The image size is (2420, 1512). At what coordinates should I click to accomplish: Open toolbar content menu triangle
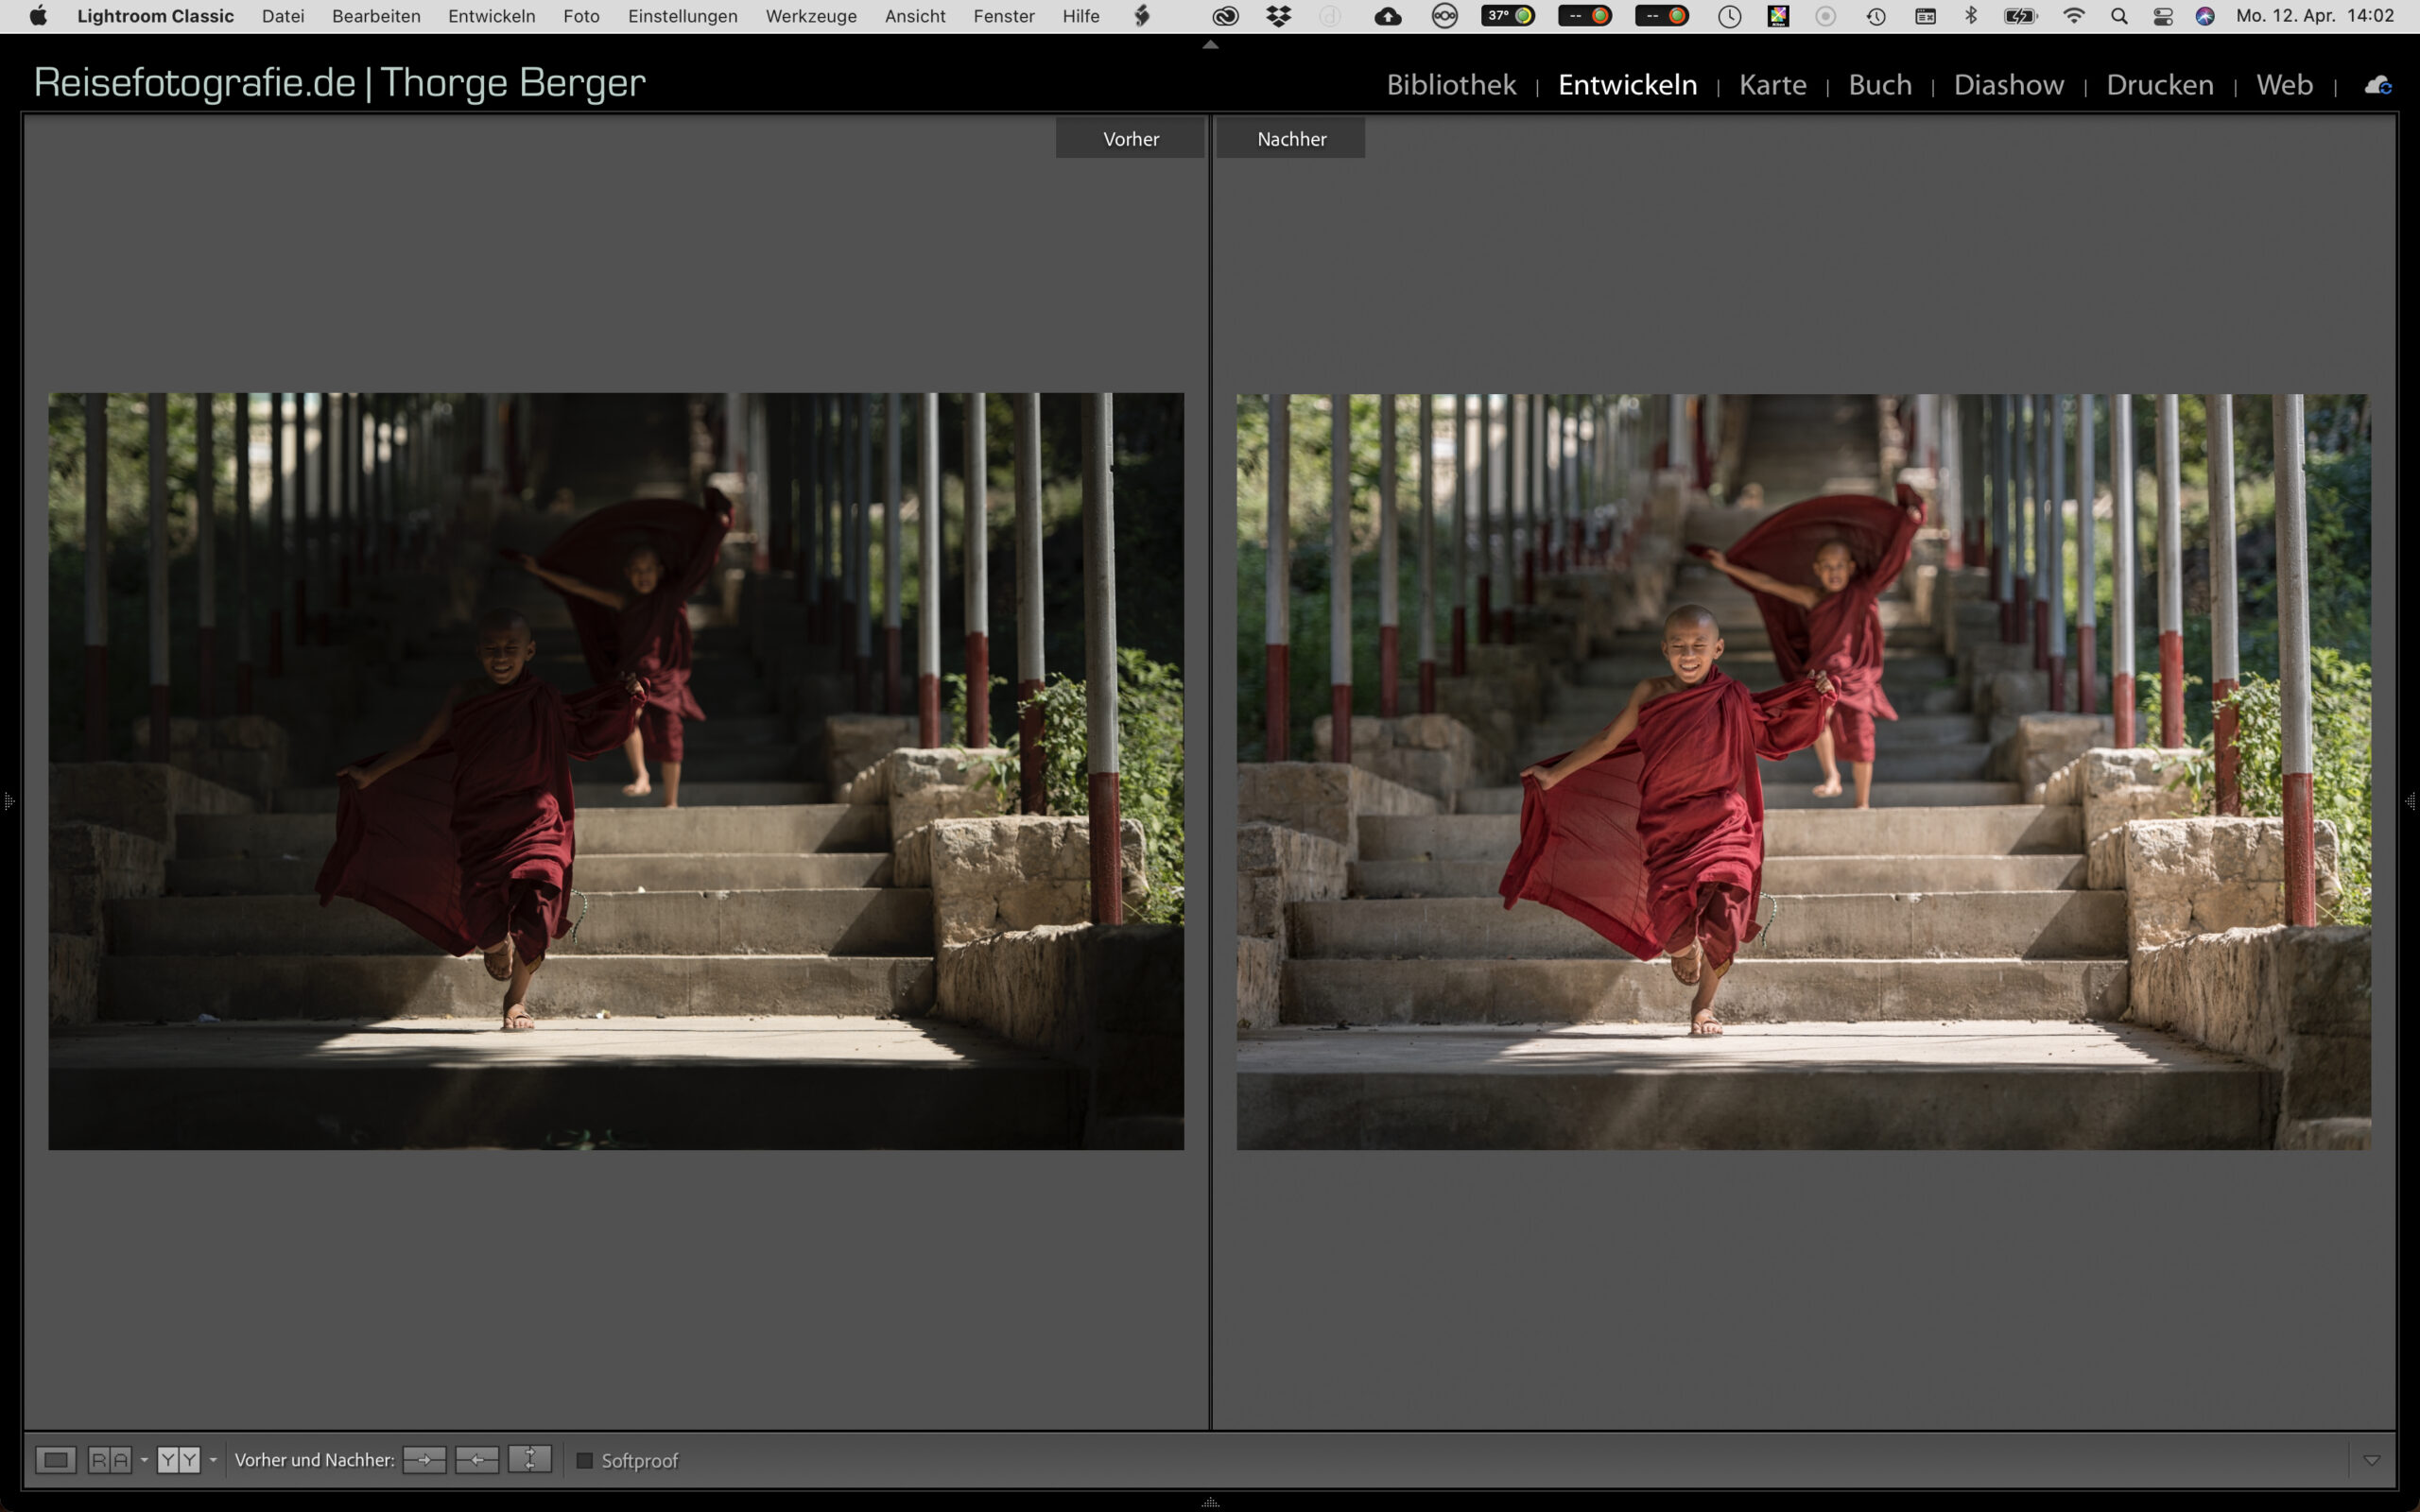(x=2371, y=1461)
